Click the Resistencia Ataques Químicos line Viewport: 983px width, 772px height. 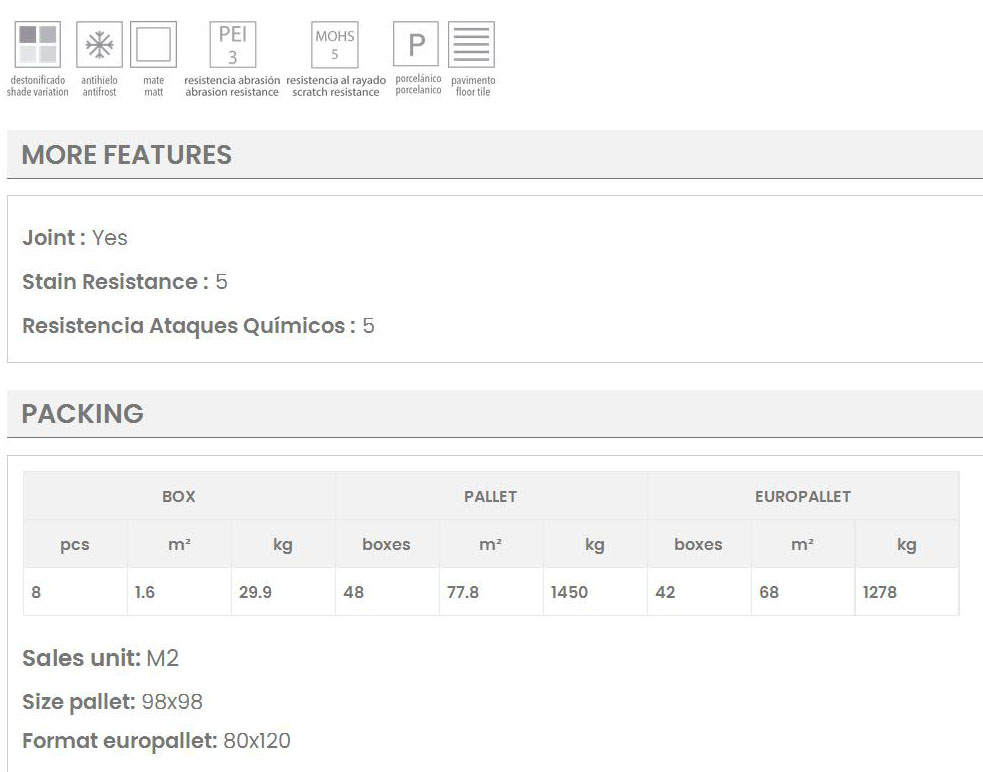[x=198, y=326]
